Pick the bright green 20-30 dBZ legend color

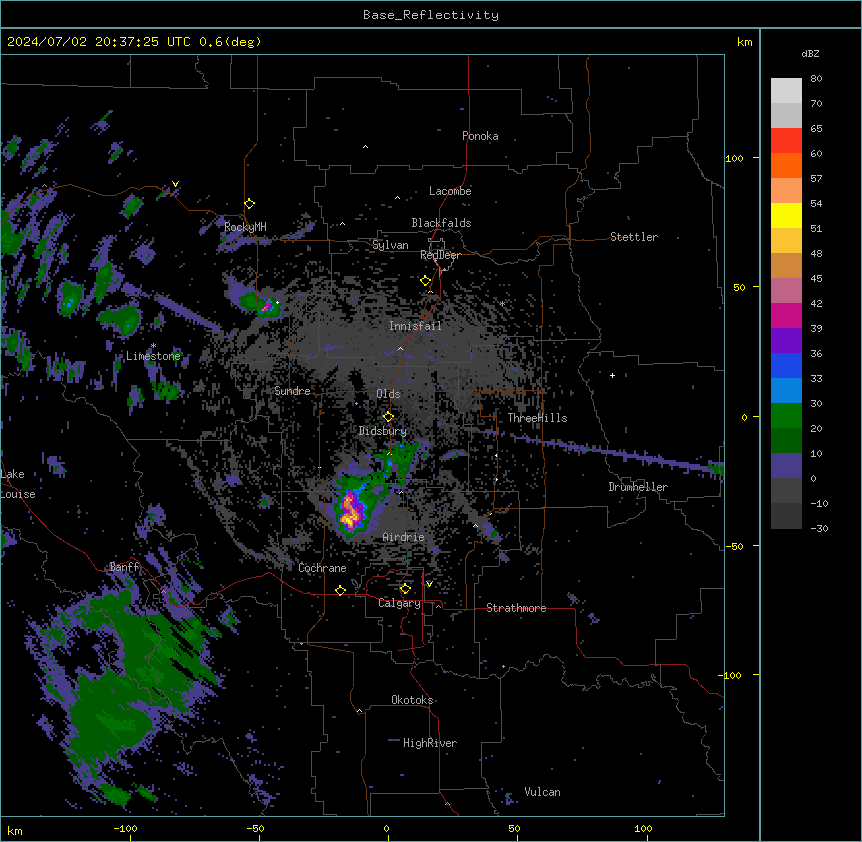(x=786, y=416)
